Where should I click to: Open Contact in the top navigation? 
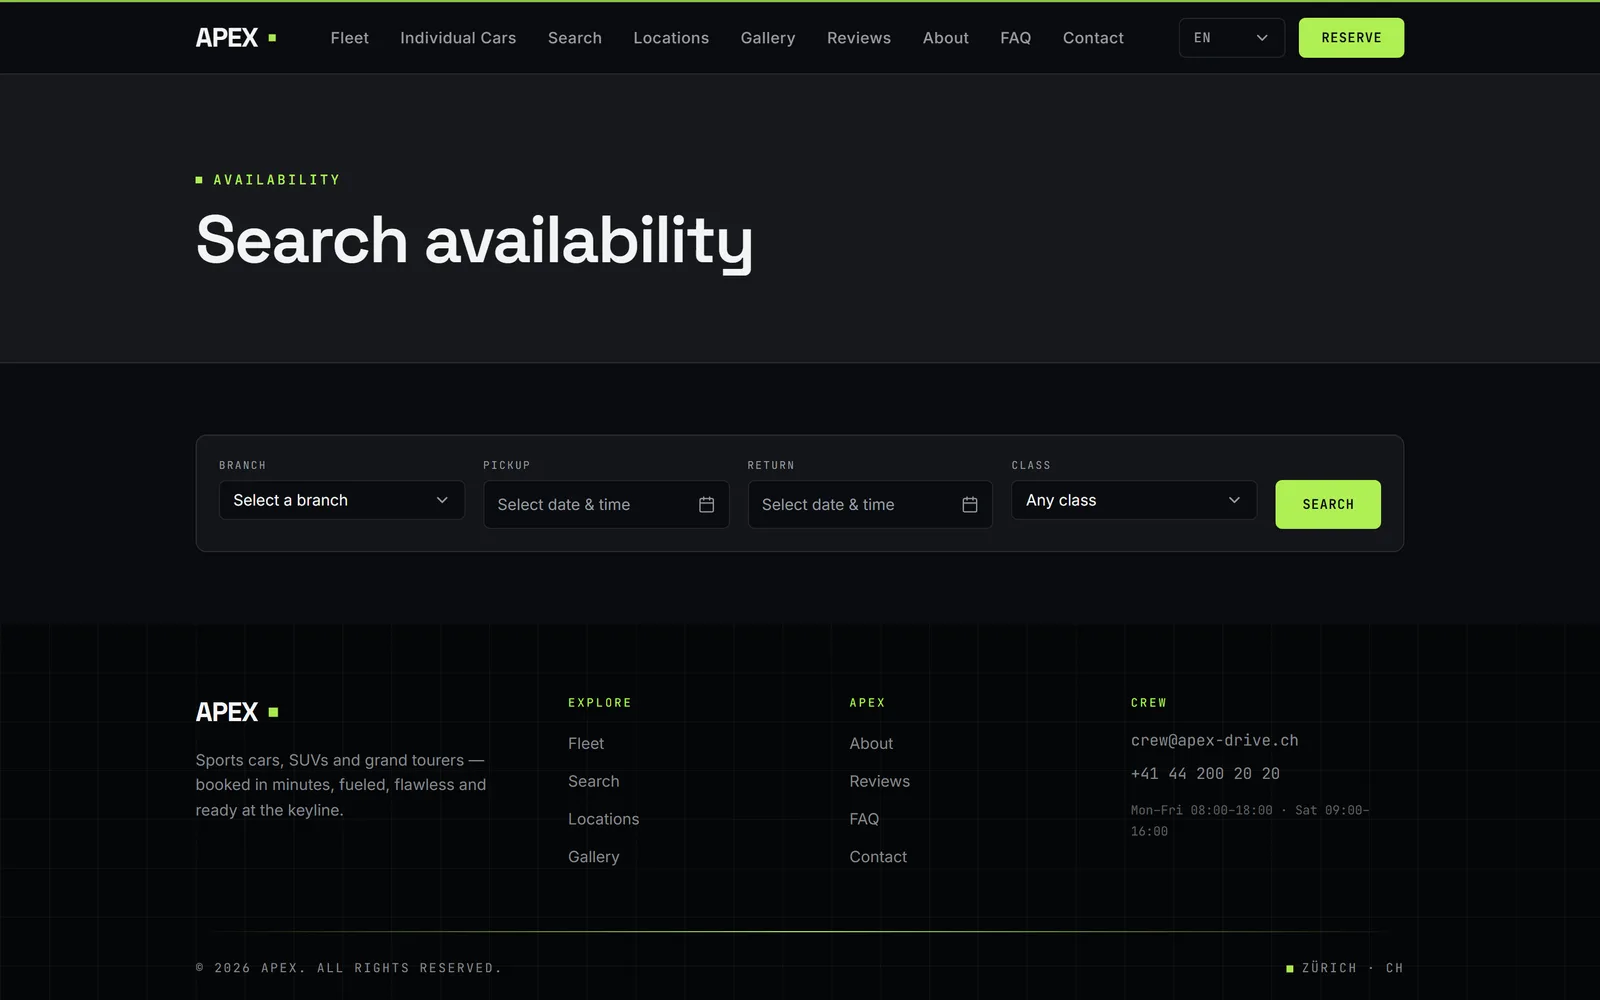pos(1093,38)
